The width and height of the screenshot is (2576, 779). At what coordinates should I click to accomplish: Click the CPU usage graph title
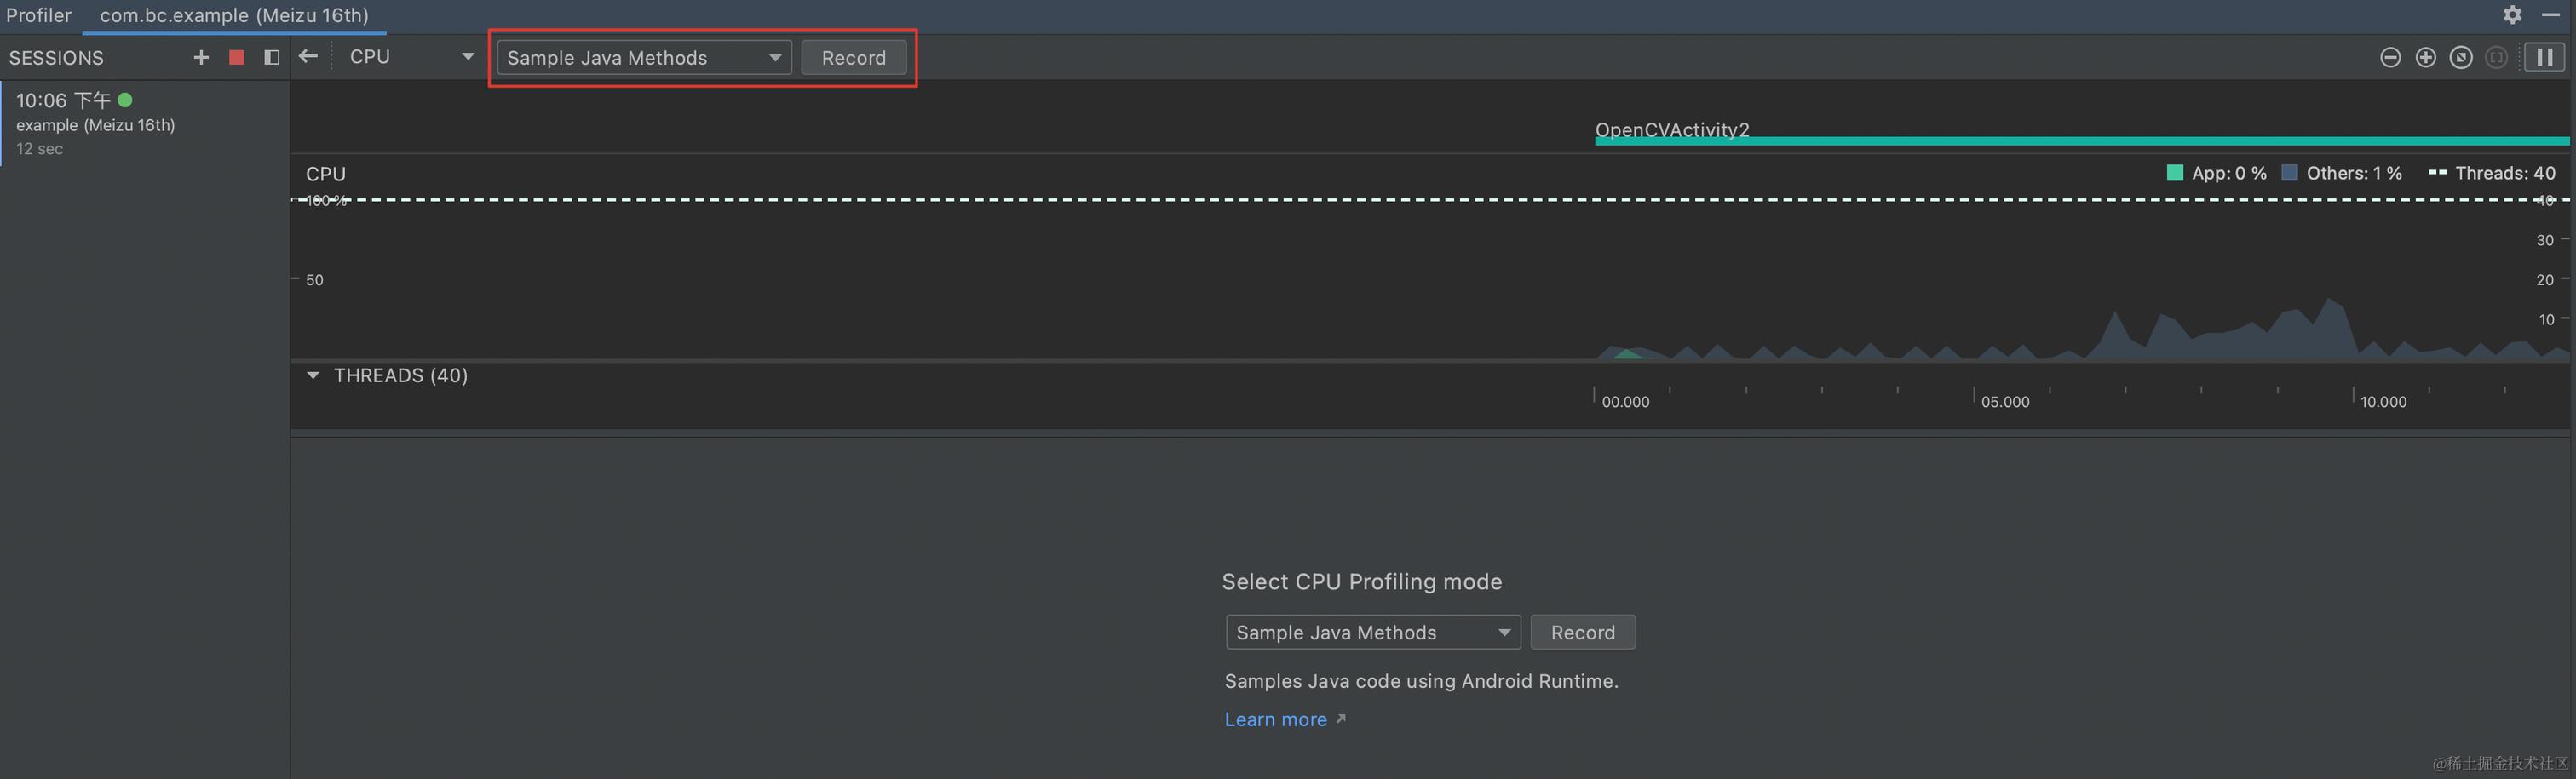(x=325, y=174)
